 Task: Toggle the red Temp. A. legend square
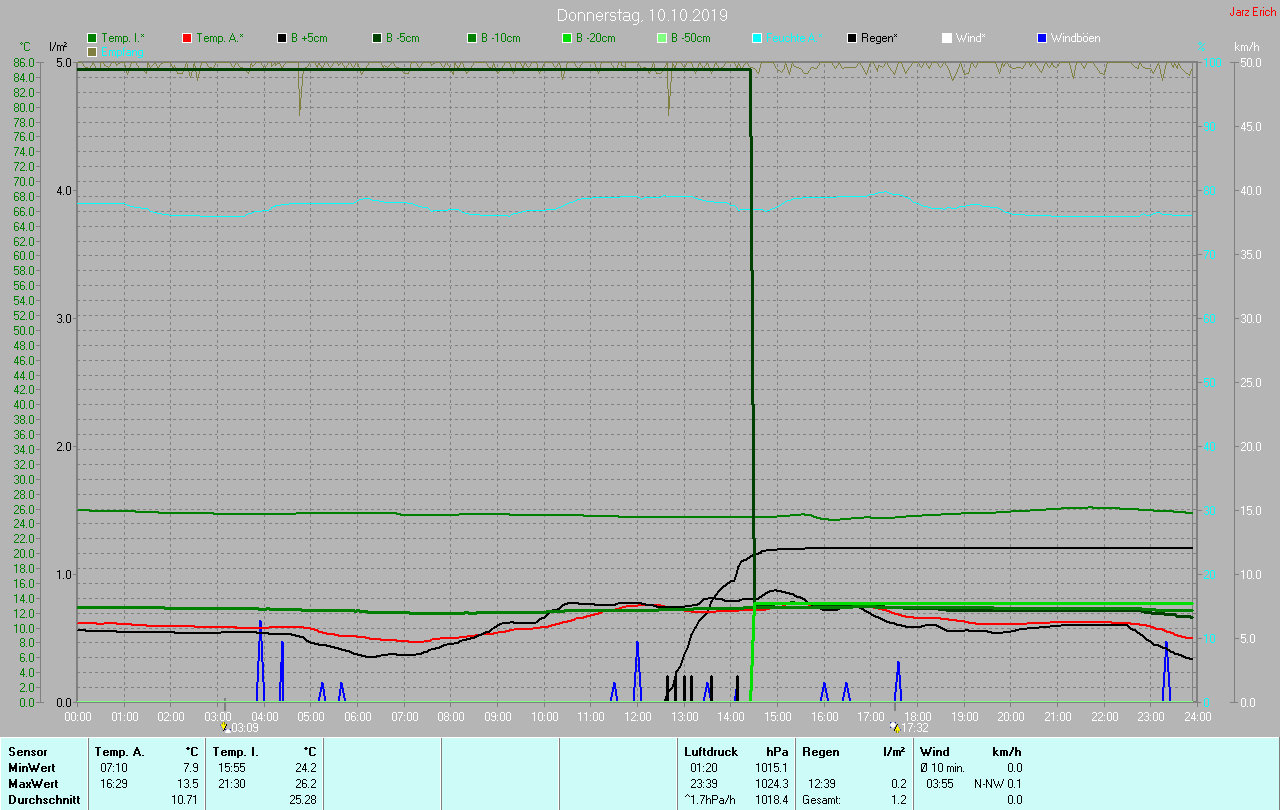(187, 38)
